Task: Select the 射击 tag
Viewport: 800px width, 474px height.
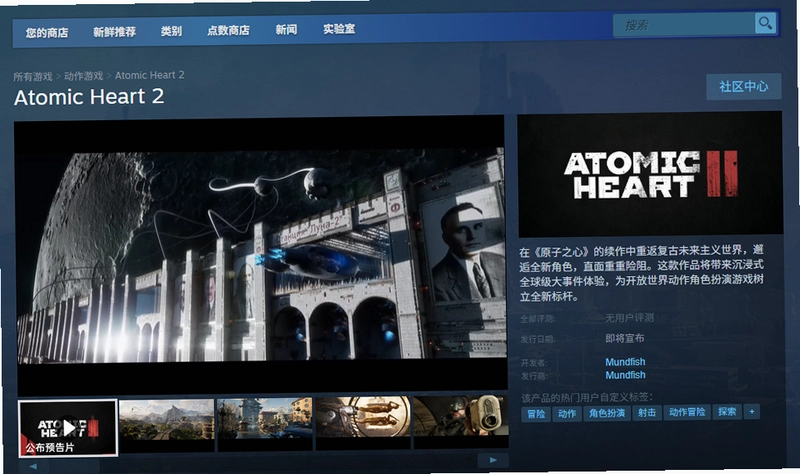Action: click(647, 412)
